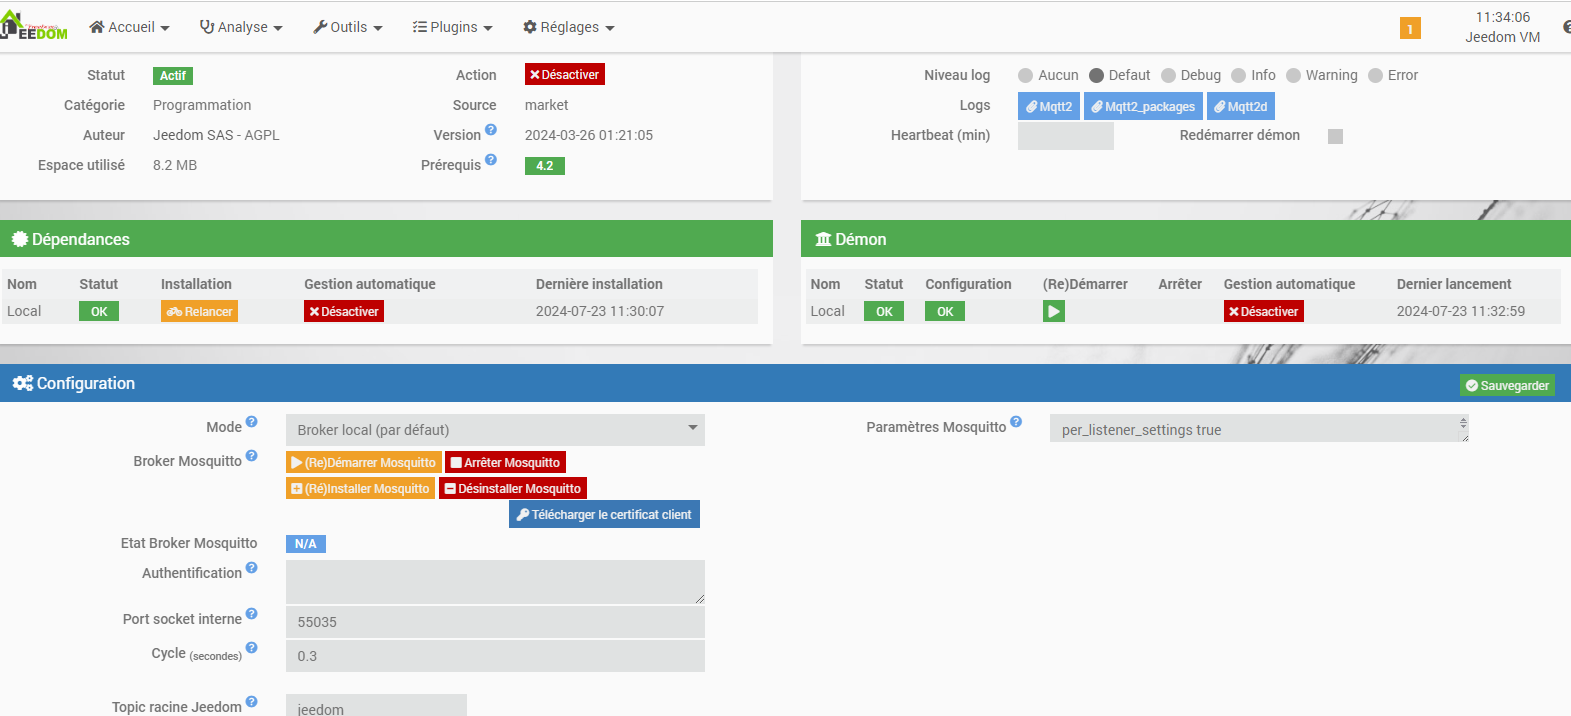
Task: Open the Mqtt2d log file
Action: coord(1241,106)
